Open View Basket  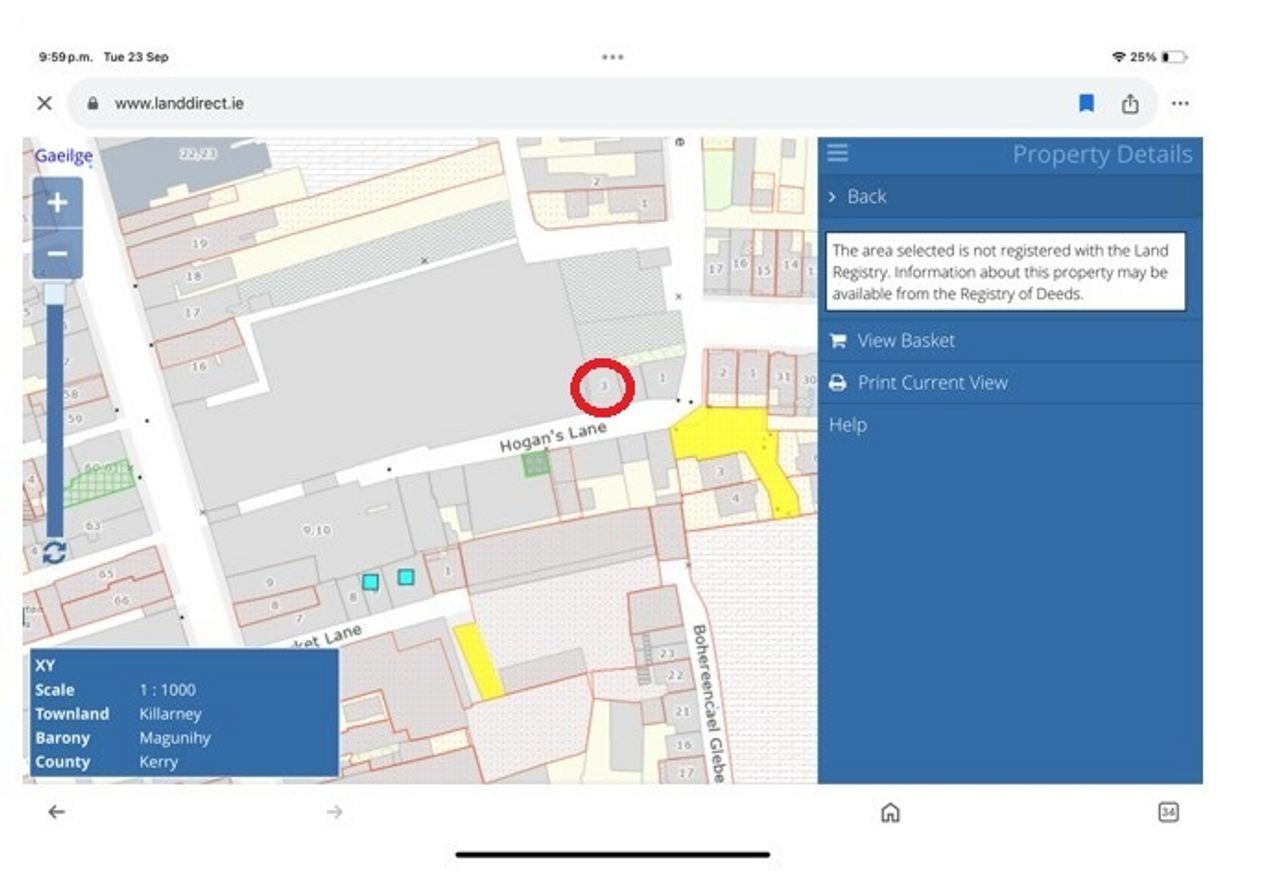905,341
